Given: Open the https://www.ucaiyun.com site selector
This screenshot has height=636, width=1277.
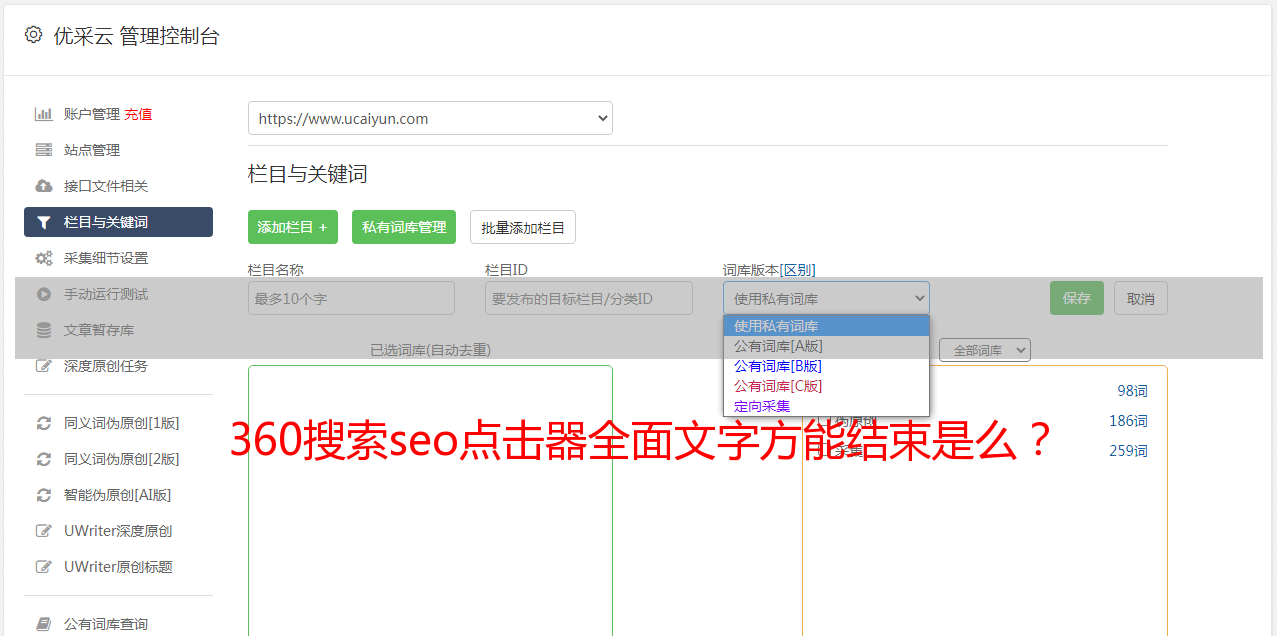Looking at the screenshot, I should click(430, 118).
